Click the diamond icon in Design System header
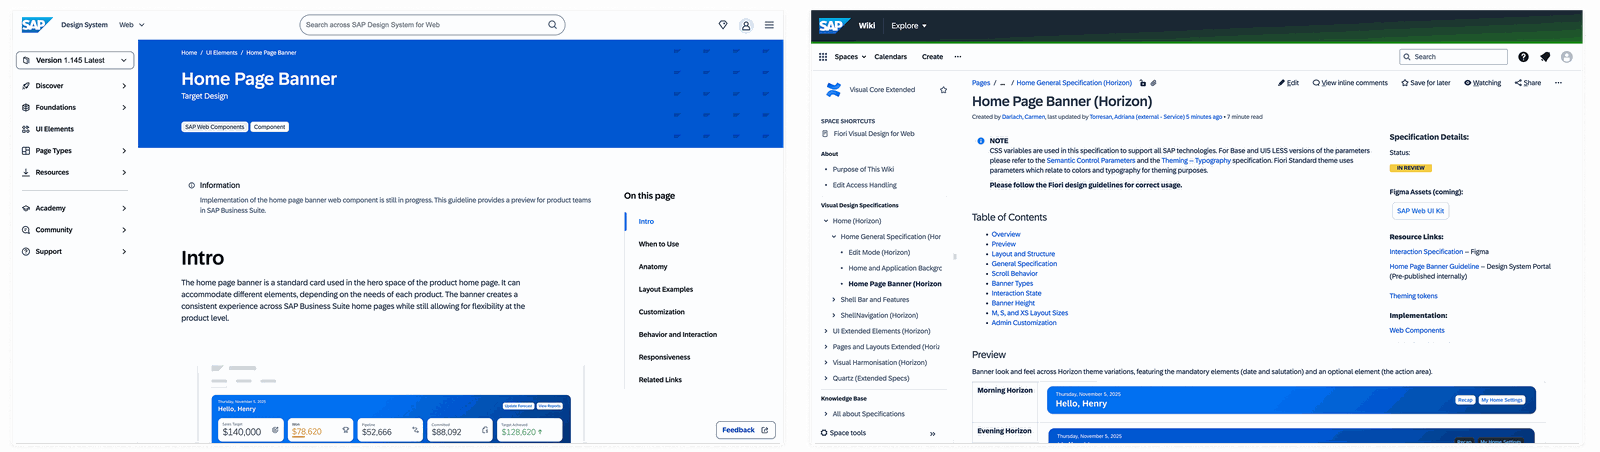Image resolution: width=1600 pixels, height=452 pixels. (723, 25)
